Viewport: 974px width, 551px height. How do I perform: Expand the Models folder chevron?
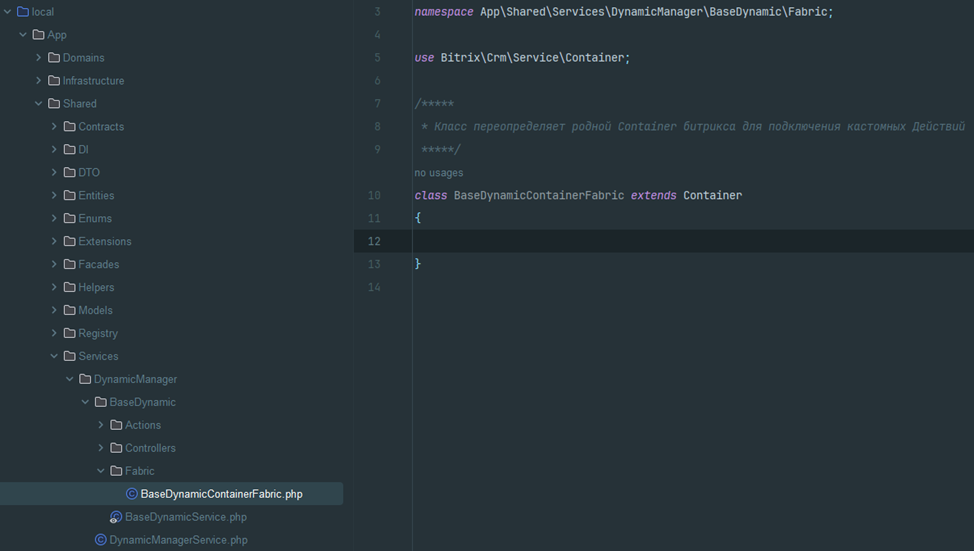(54, 311)
